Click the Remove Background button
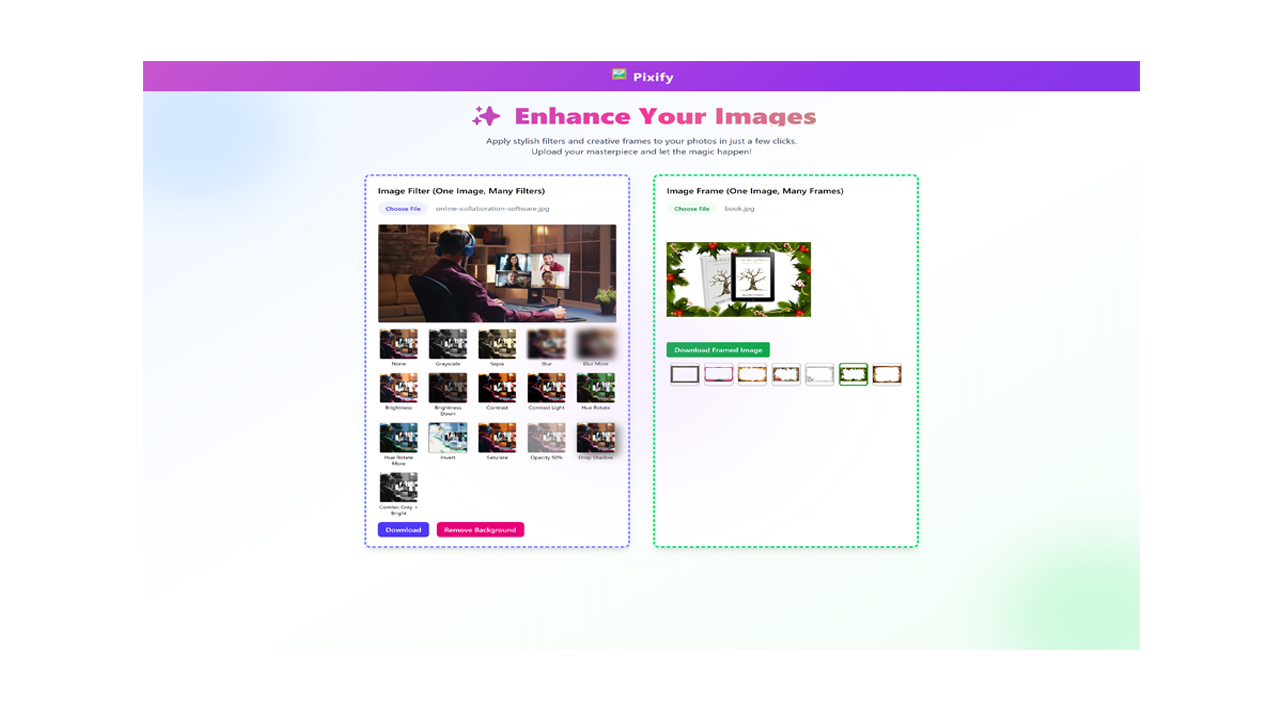The width and height of the screenshot is (1270, 720). (480, 530)
